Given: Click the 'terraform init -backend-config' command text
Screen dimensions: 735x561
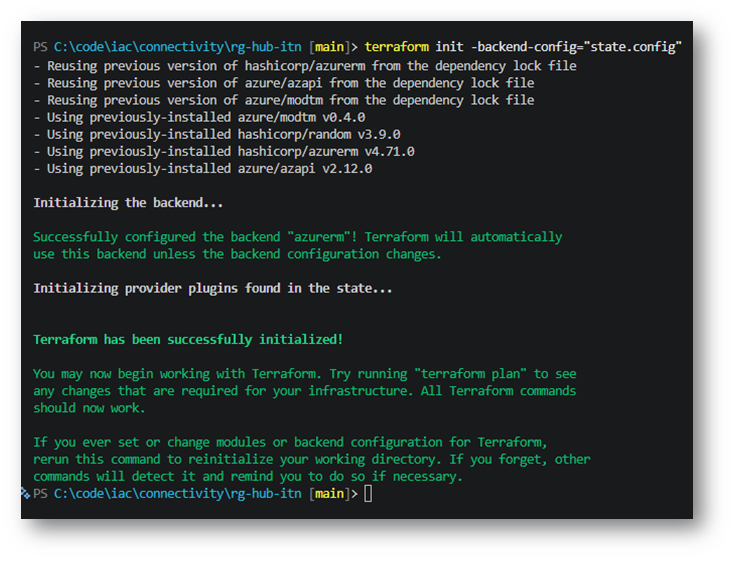Looking at the screenshot, I should click(x=523, y=47).
